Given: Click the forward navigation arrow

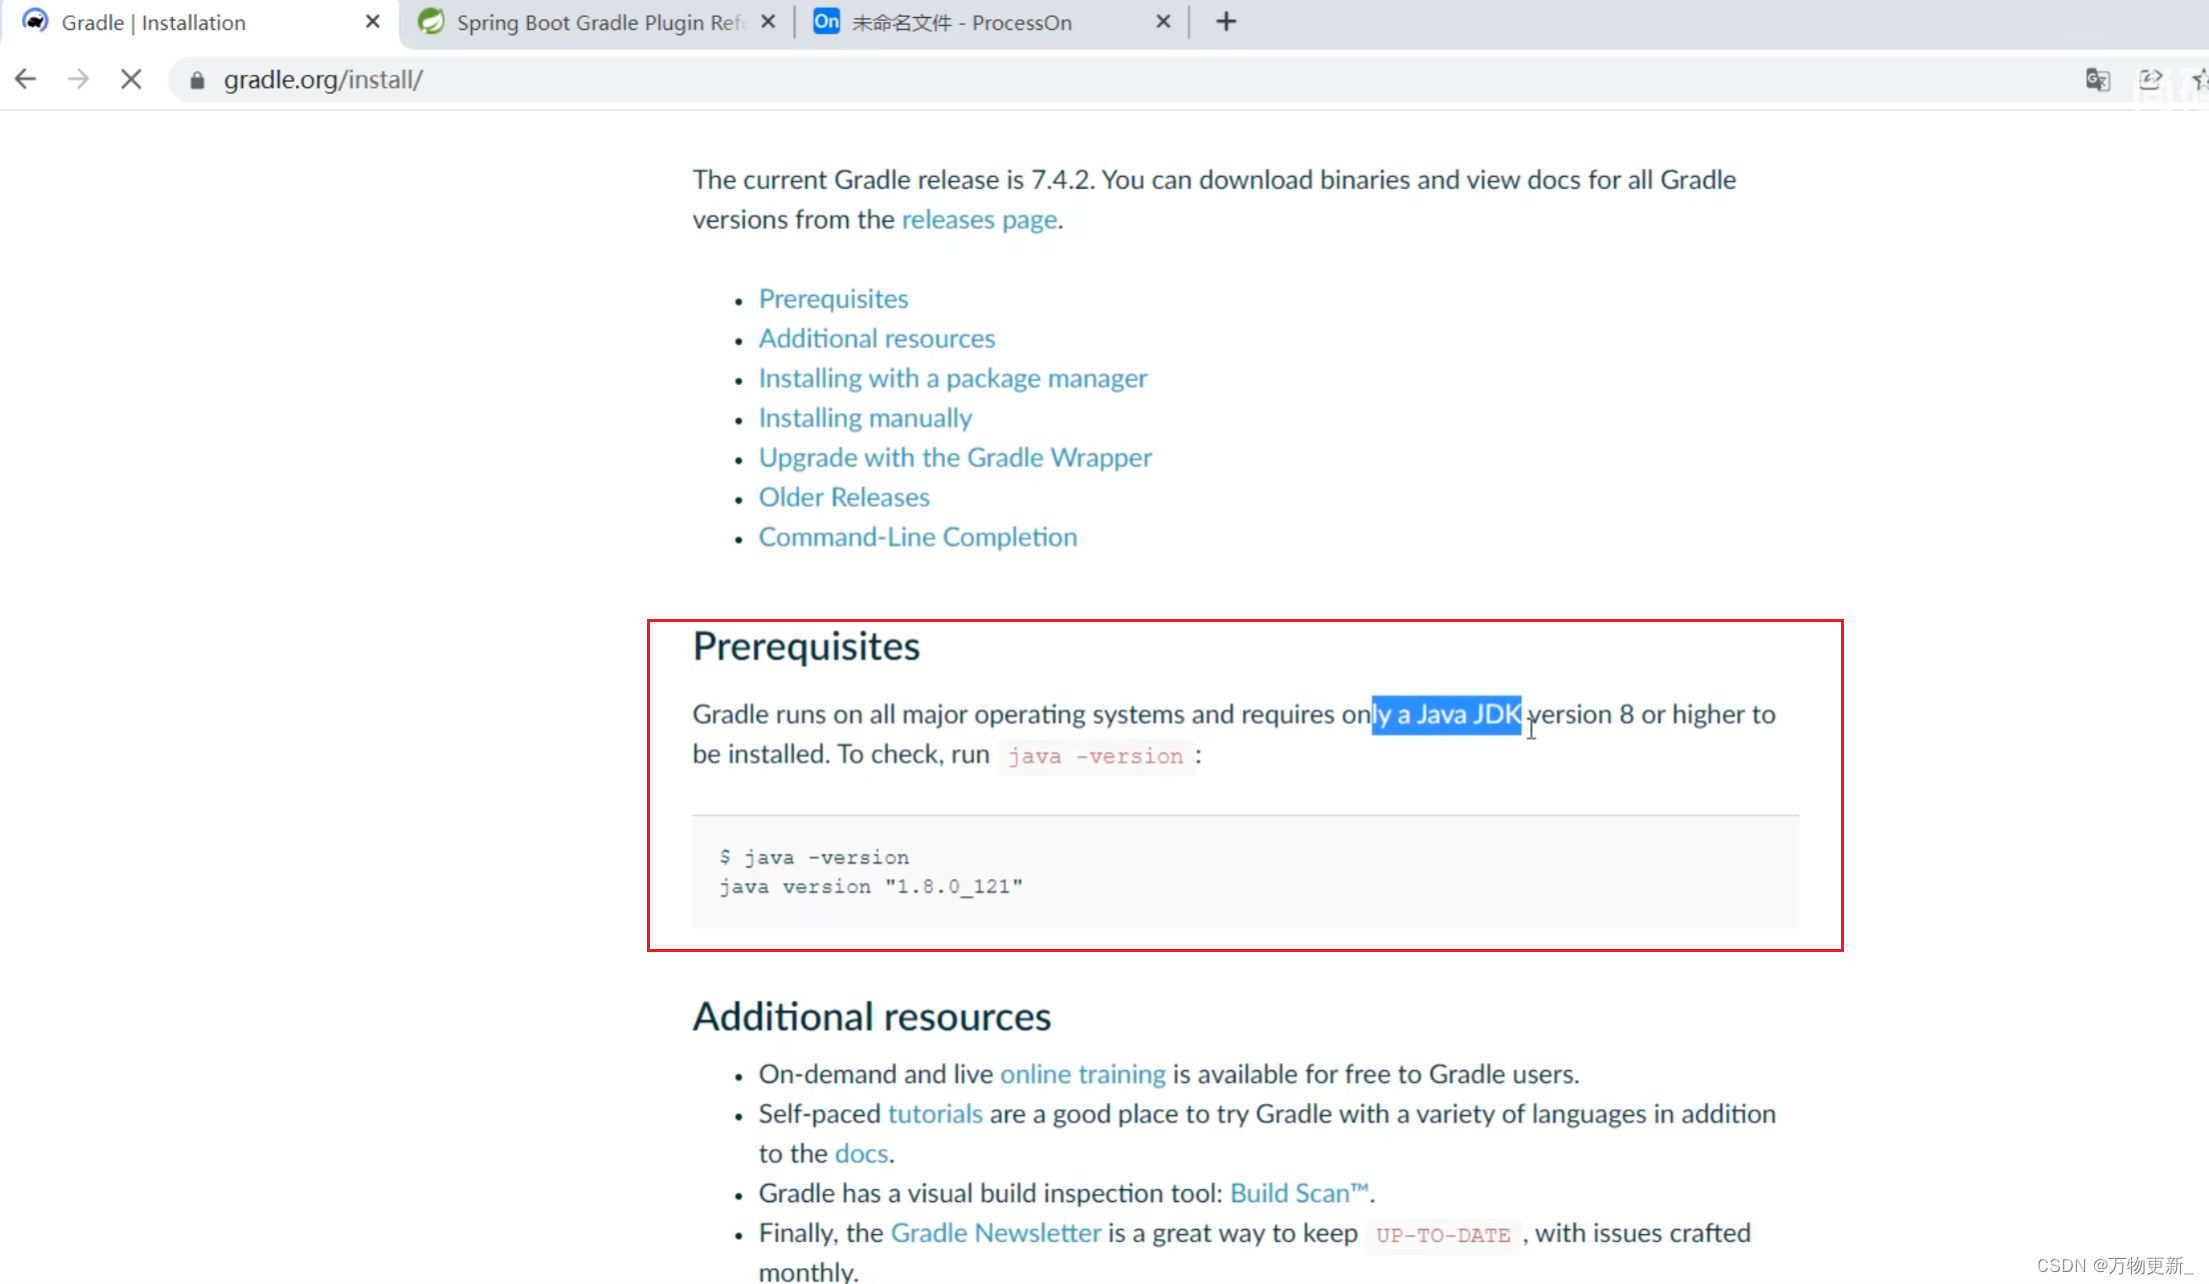Looking at the screenshot, I should [x=78, y=79].
